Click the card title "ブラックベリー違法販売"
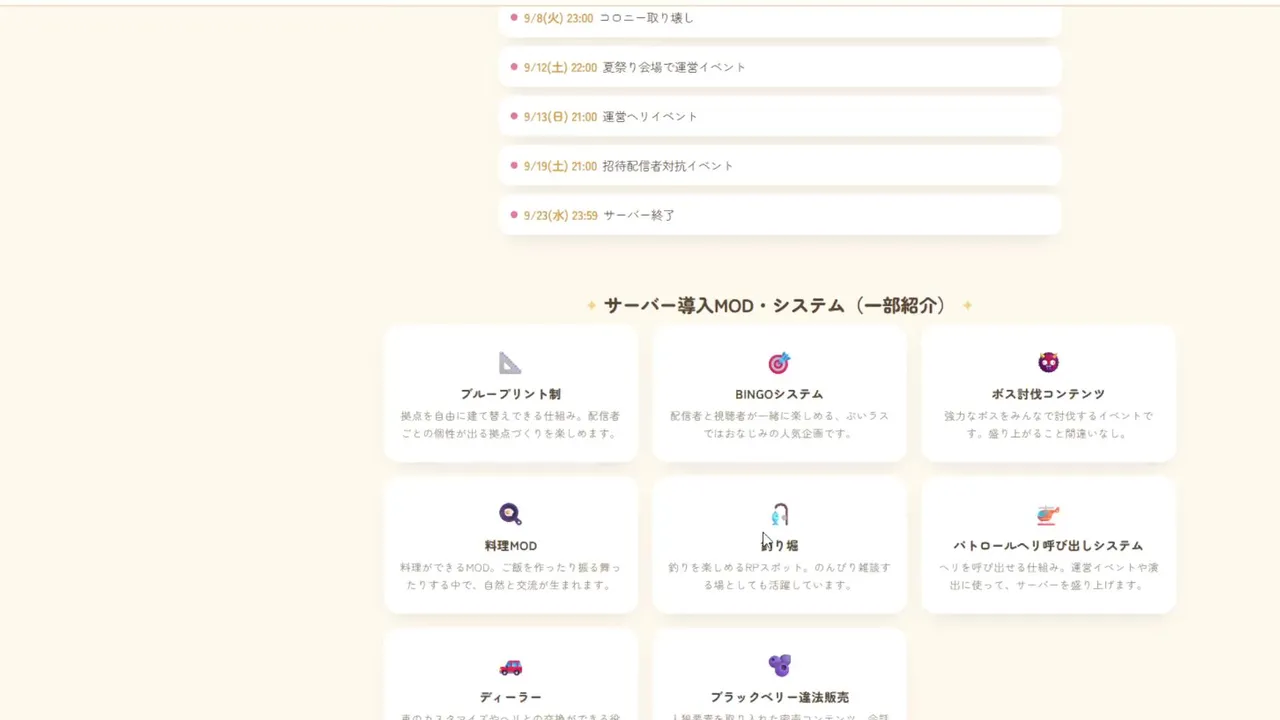This screenshot has width=1280, height=720. (779, 697)
